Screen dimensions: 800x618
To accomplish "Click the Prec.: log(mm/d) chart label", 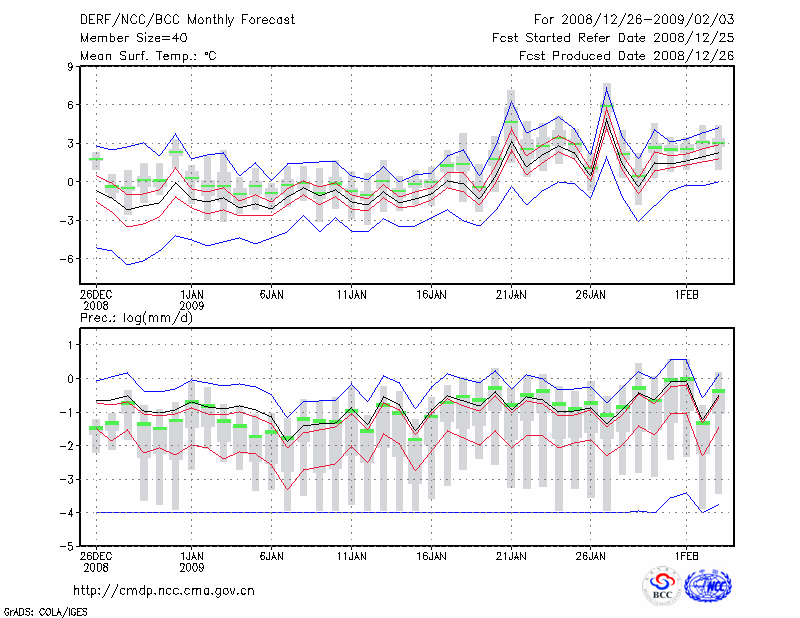I will 136,318.
